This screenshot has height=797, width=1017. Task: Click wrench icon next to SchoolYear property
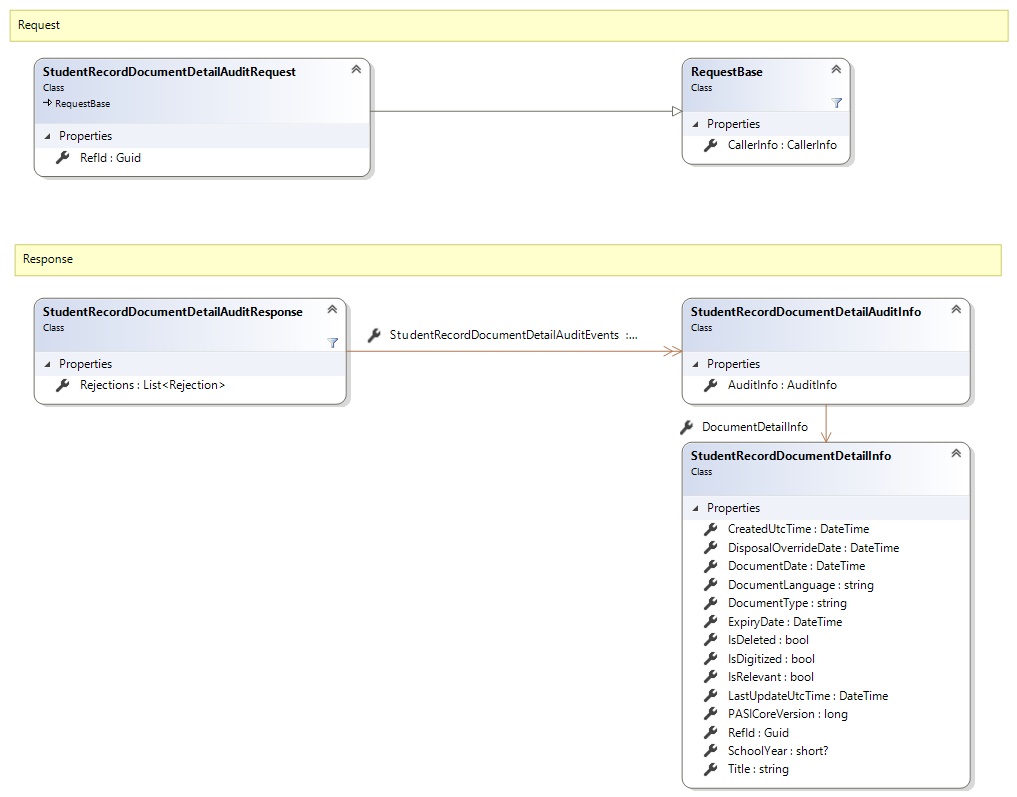point(711,751)
